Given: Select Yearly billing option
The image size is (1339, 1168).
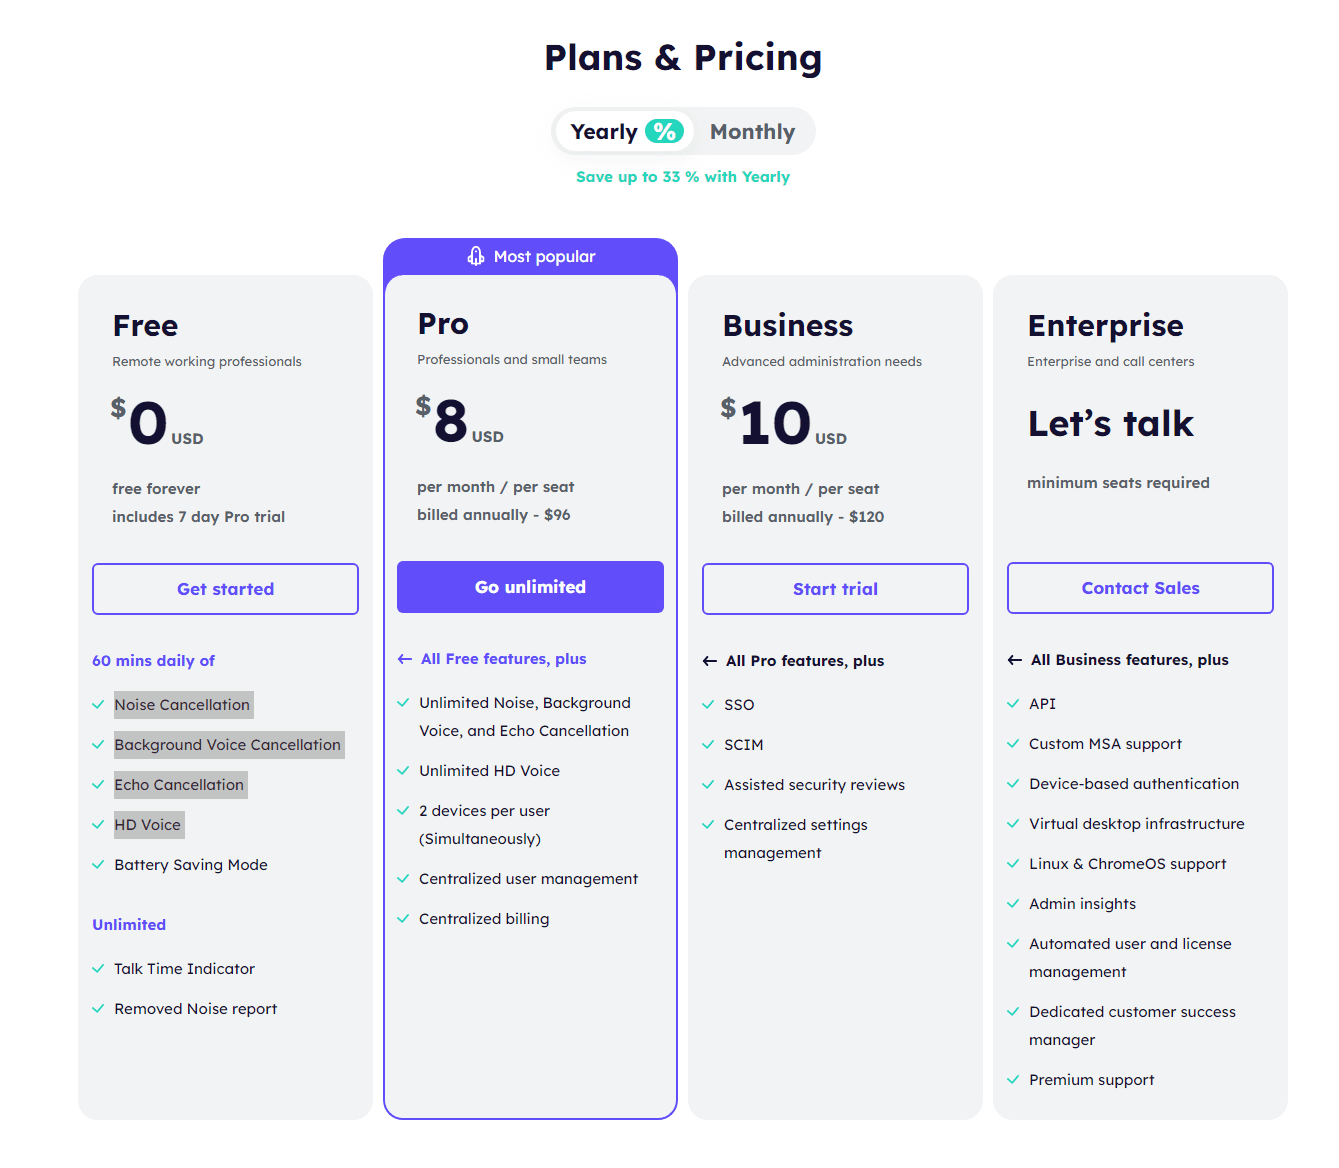Looking at the screenshot, I should 604,132.
